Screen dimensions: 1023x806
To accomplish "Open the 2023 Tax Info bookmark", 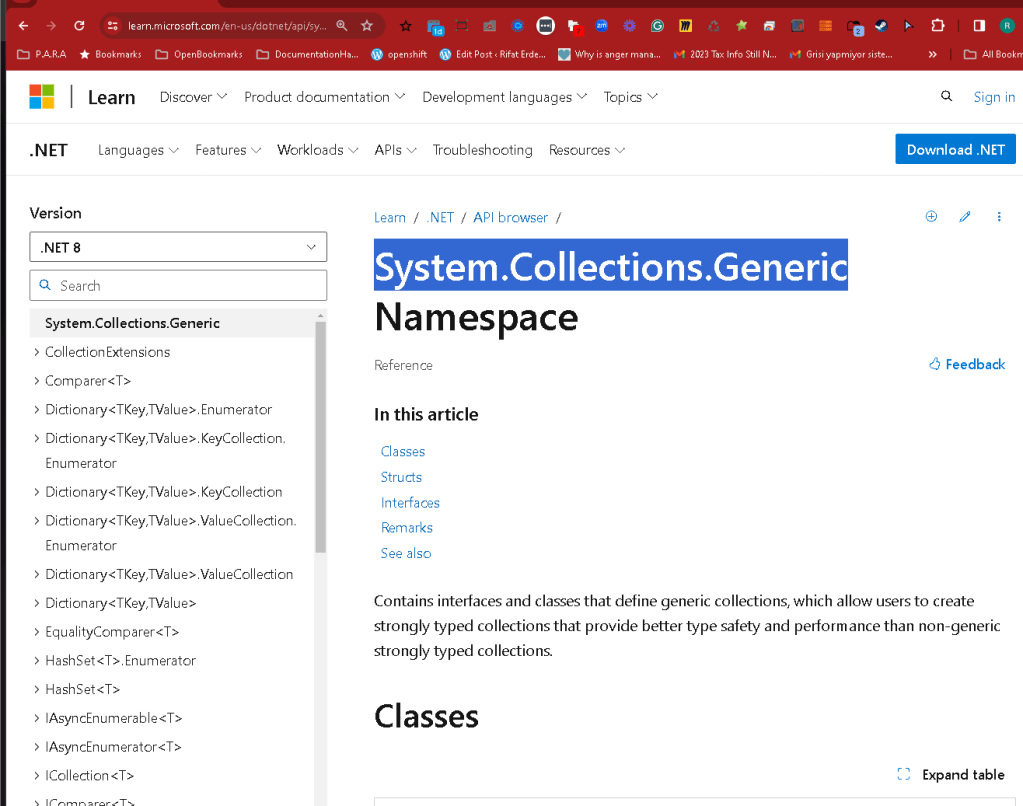I will [725, 54].
